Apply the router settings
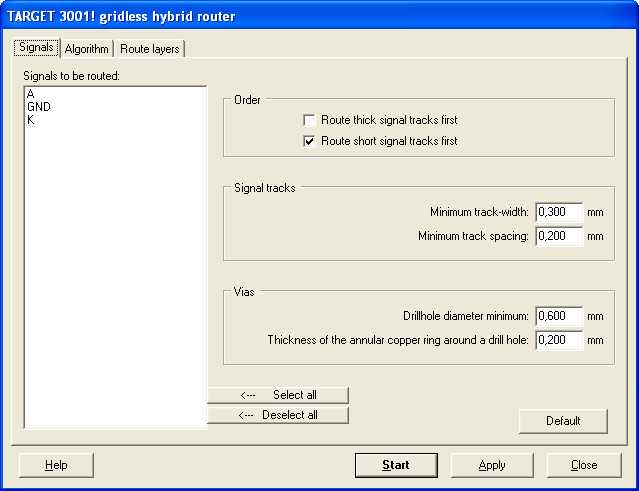 492,465
